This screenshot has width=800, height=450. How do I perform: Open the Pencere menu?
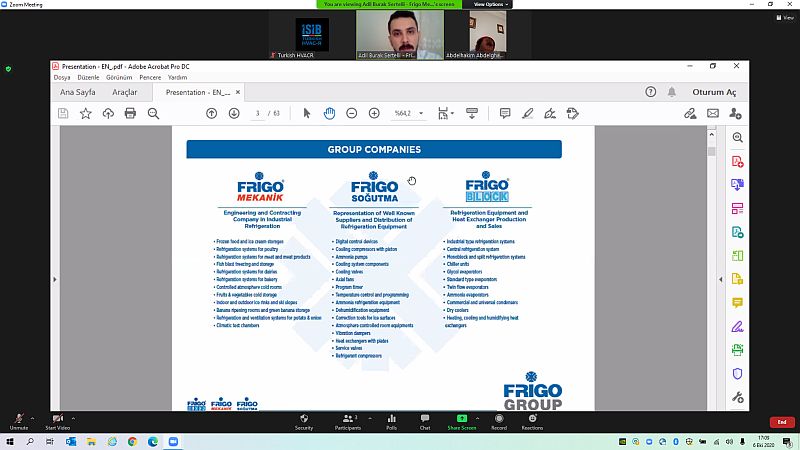tap(150, 78)
